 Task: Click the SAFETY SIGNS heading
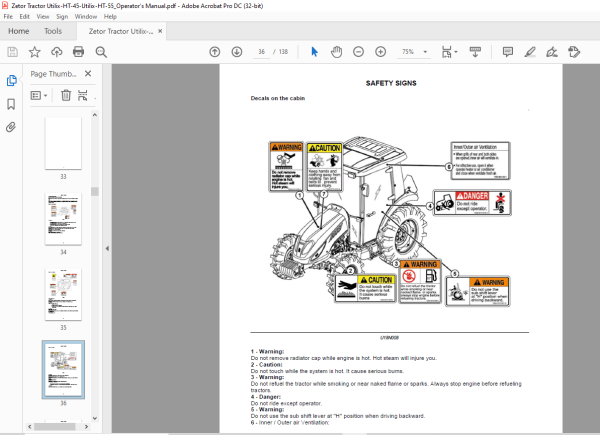(x=391, y=83)
